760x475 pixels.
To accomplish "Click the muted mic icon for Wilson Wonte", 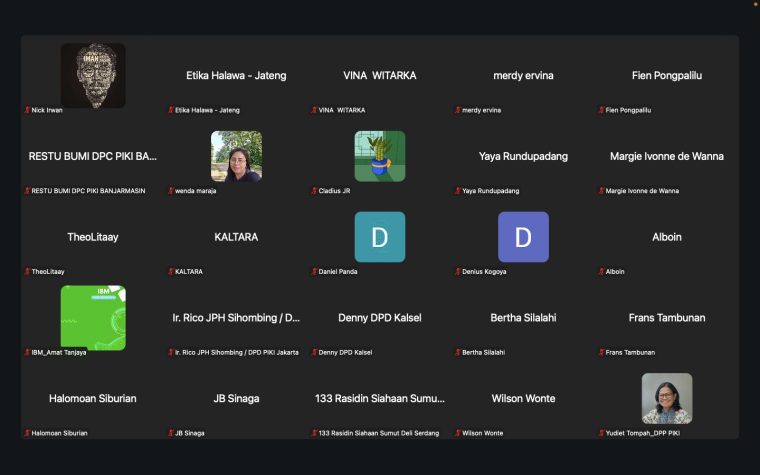I will tap(458, 433).
